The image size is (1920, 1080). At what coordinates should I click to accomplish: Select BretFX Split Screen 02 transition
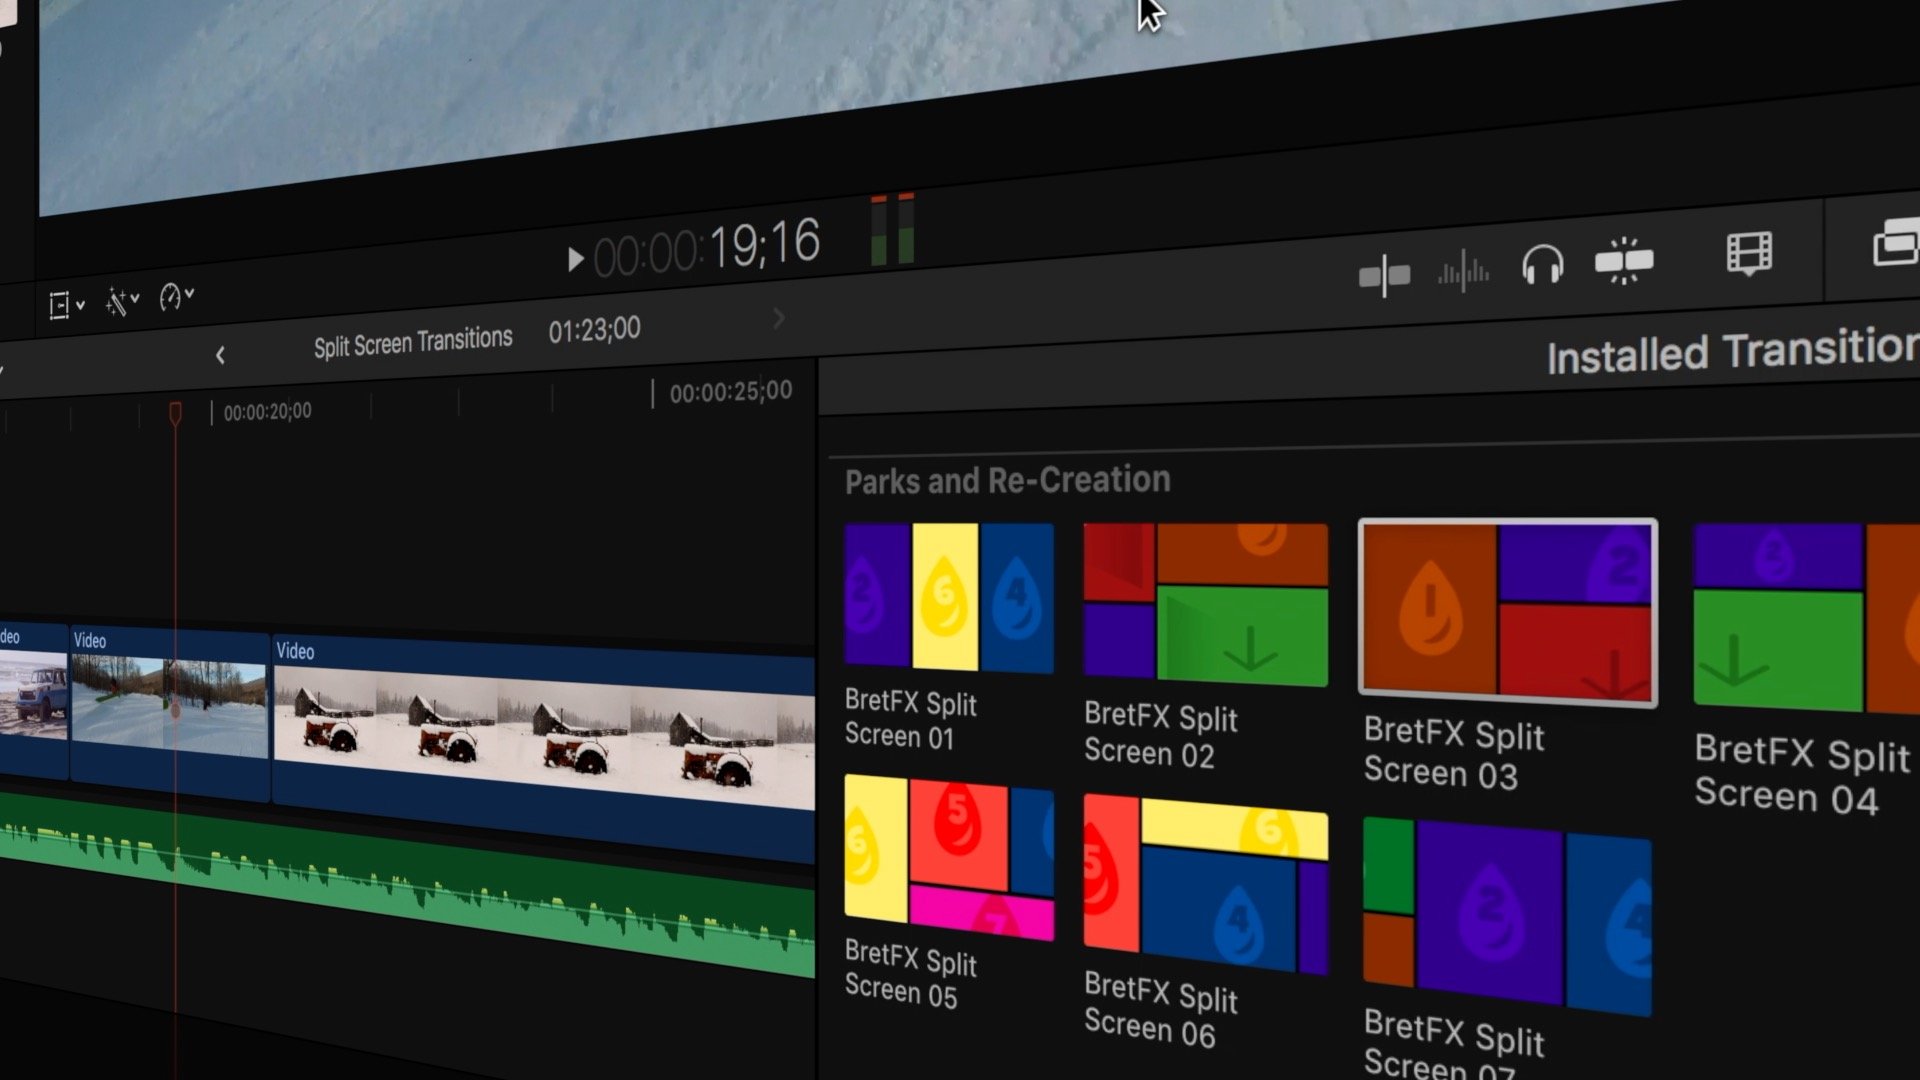1205,604
